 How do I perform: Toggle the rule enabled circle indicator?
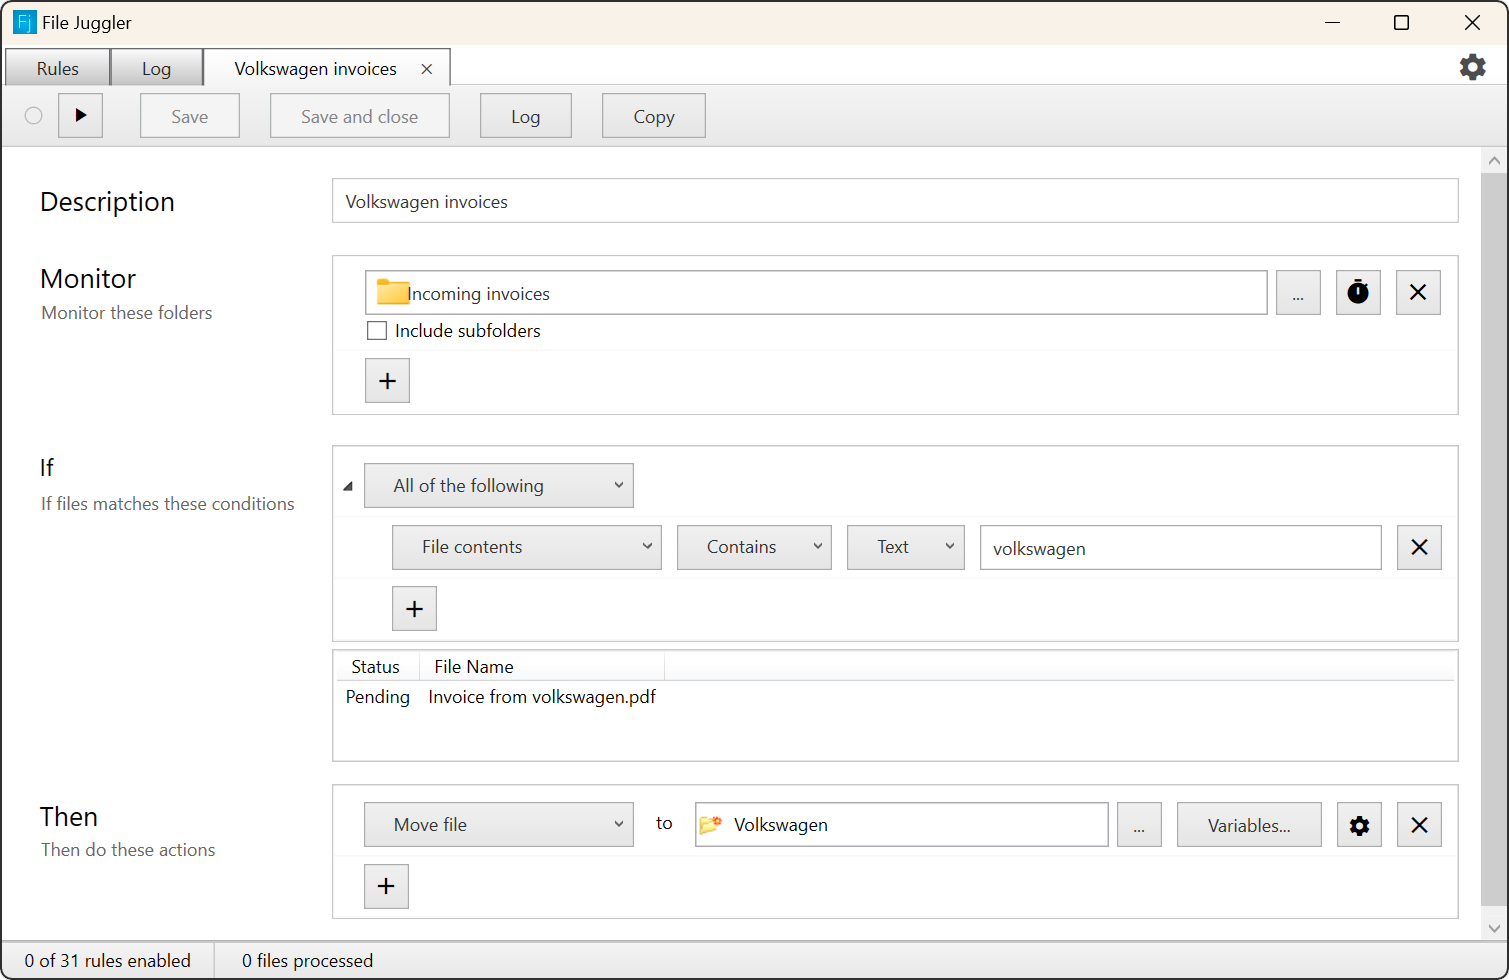pos(34,116)
